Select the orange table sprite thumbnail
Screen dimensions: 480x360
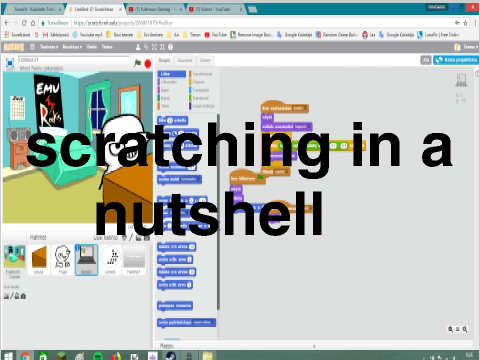39,260
